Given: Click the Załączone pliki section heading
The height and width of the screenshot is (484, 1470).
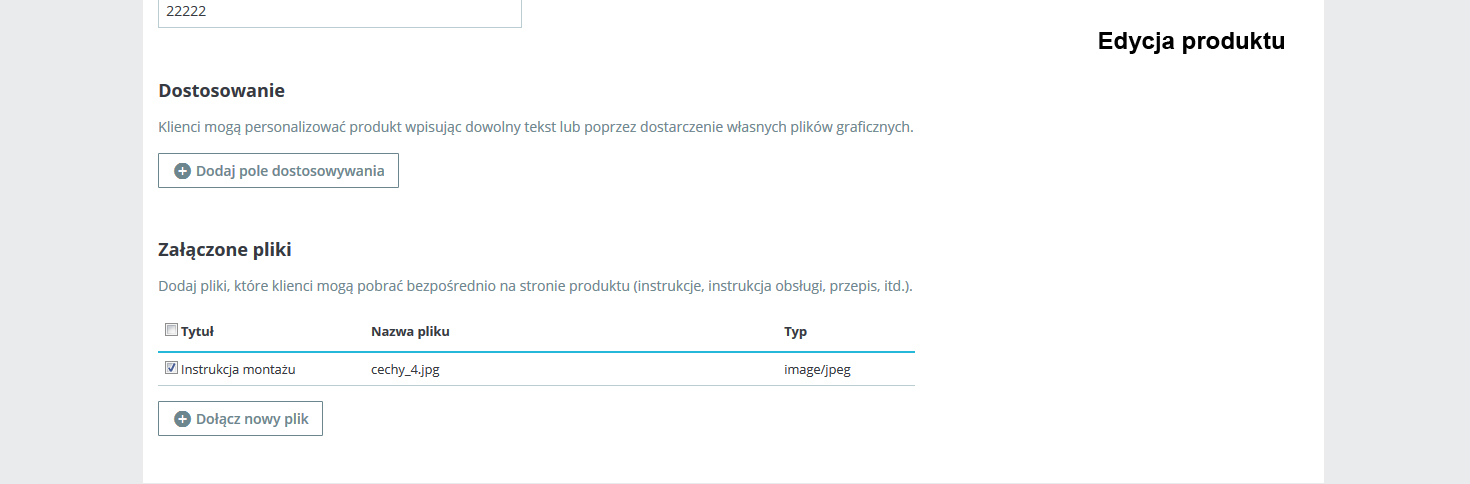Looking at the screenshot, I should coord(225,249).
